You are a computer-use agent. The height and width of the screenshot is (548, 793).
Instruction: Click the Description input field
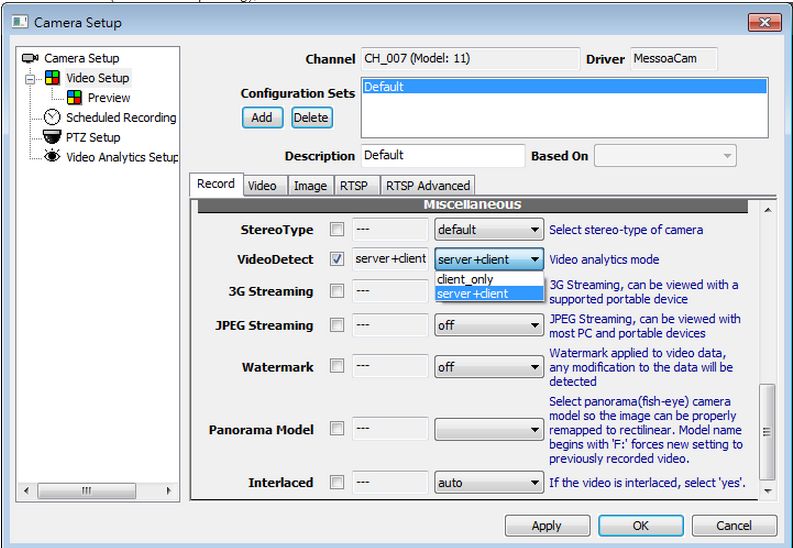[x=443, y=156]
